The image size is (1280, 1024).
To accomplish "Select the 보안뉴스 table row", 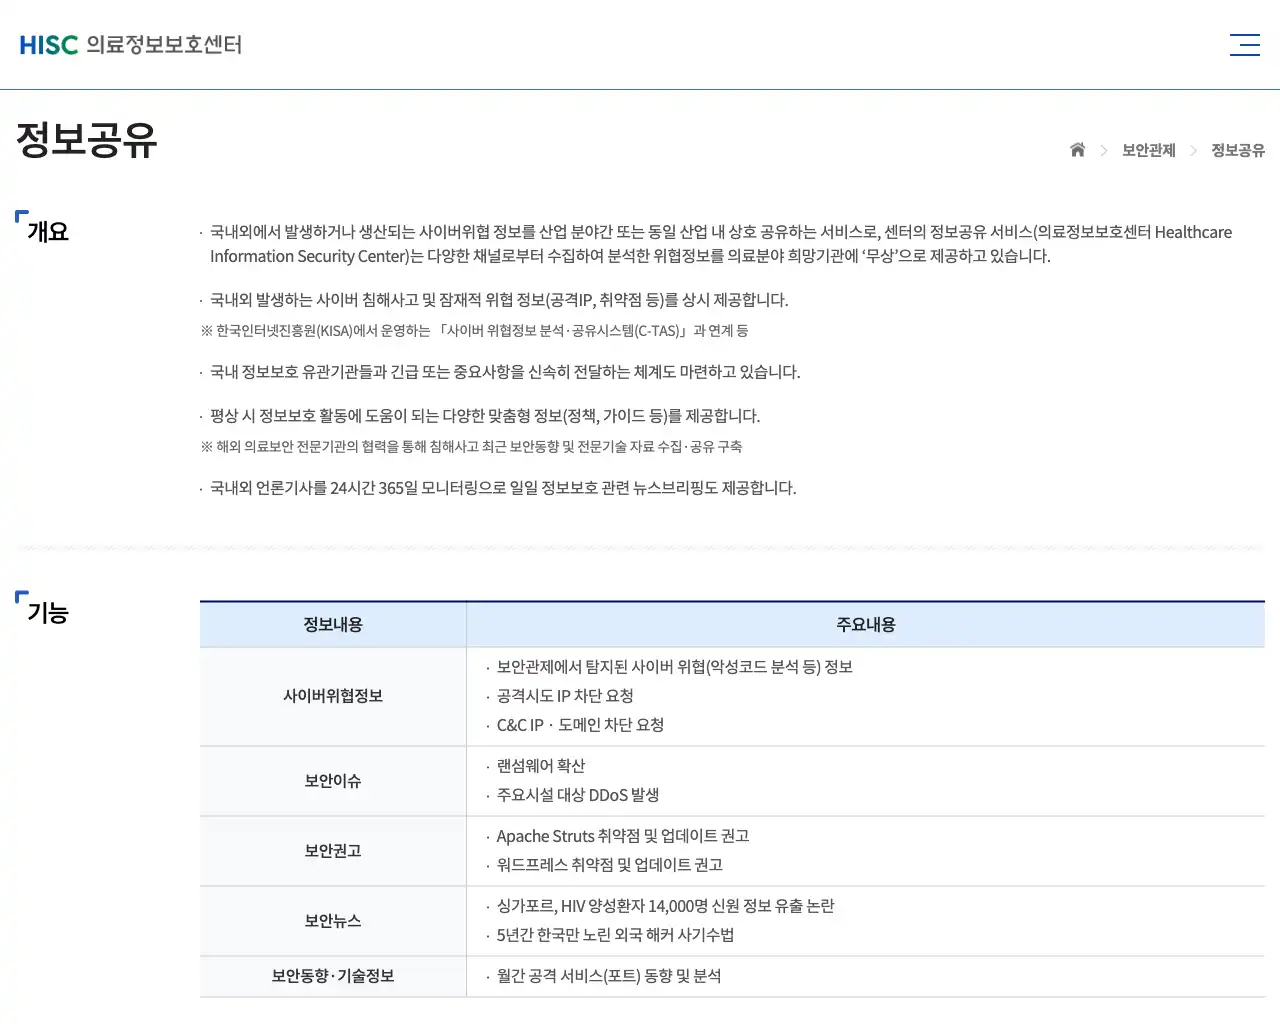I will [x=333, y=921].
